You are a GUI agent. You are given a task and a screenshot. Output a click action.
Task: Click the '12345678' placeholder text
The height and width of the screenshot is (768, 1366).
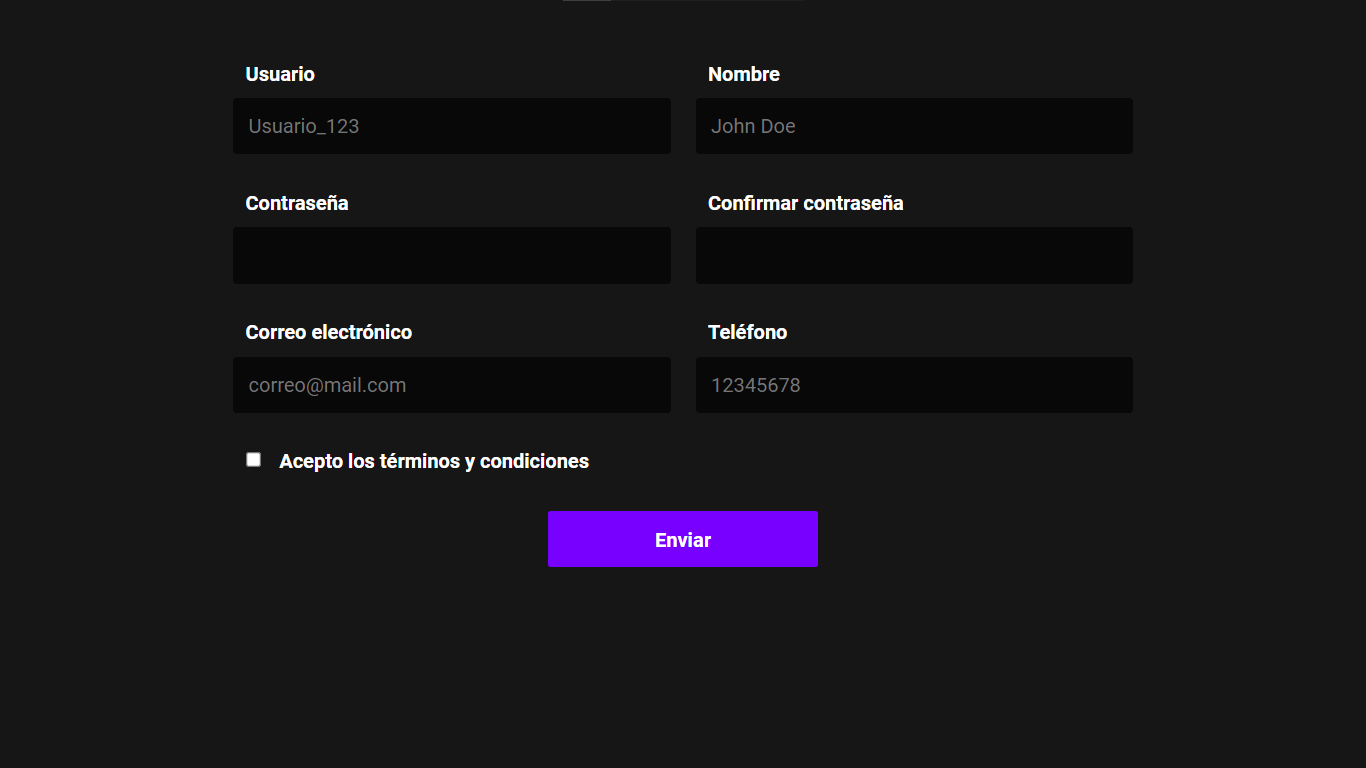click(756, 385)
